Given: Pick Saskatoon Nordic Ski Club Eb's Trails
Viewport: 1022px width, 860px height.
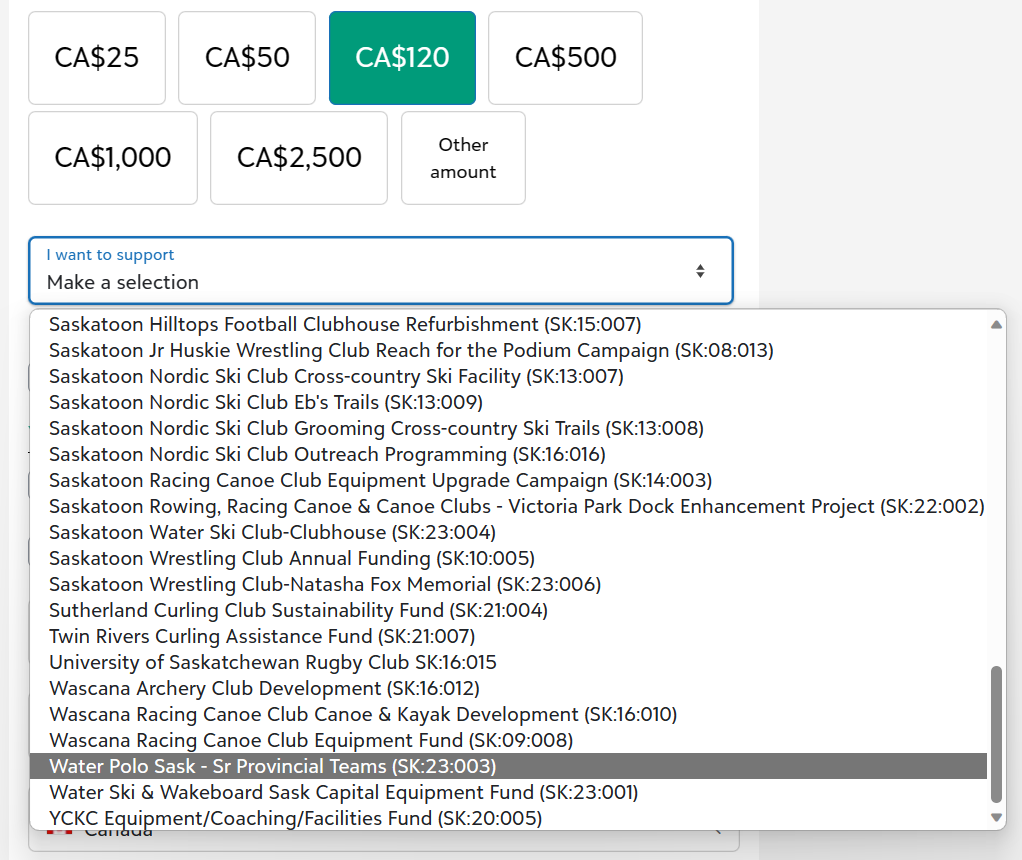Looking at the screenshot, I should point(508,402).
